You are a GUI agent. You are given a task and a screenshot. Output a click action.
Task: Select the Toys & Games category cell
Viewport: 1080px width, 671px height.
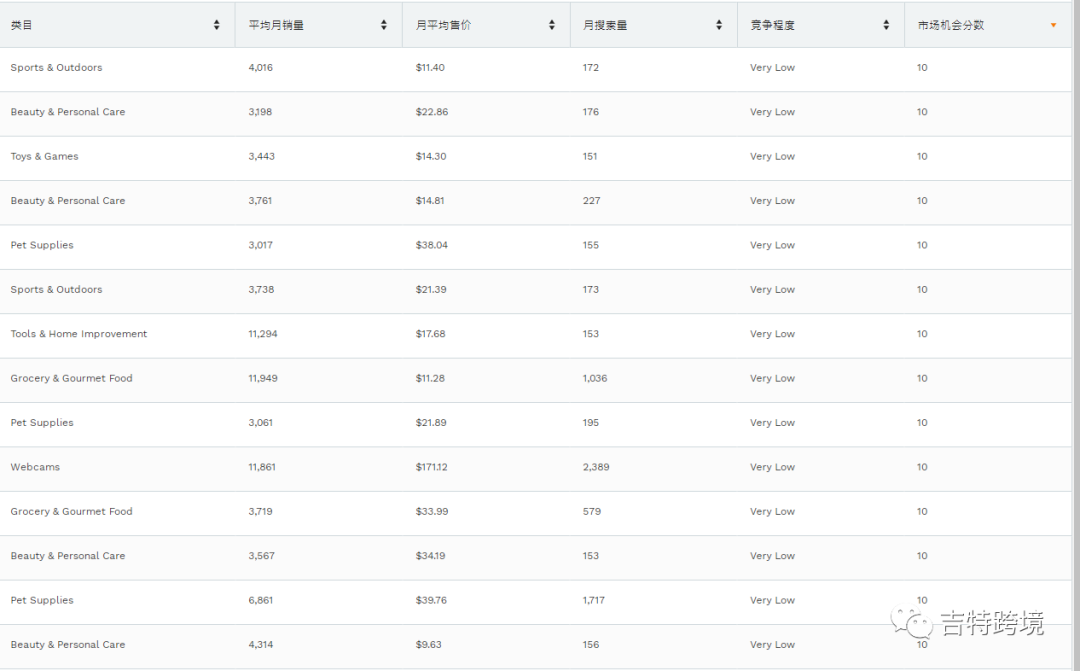point(44,156)
